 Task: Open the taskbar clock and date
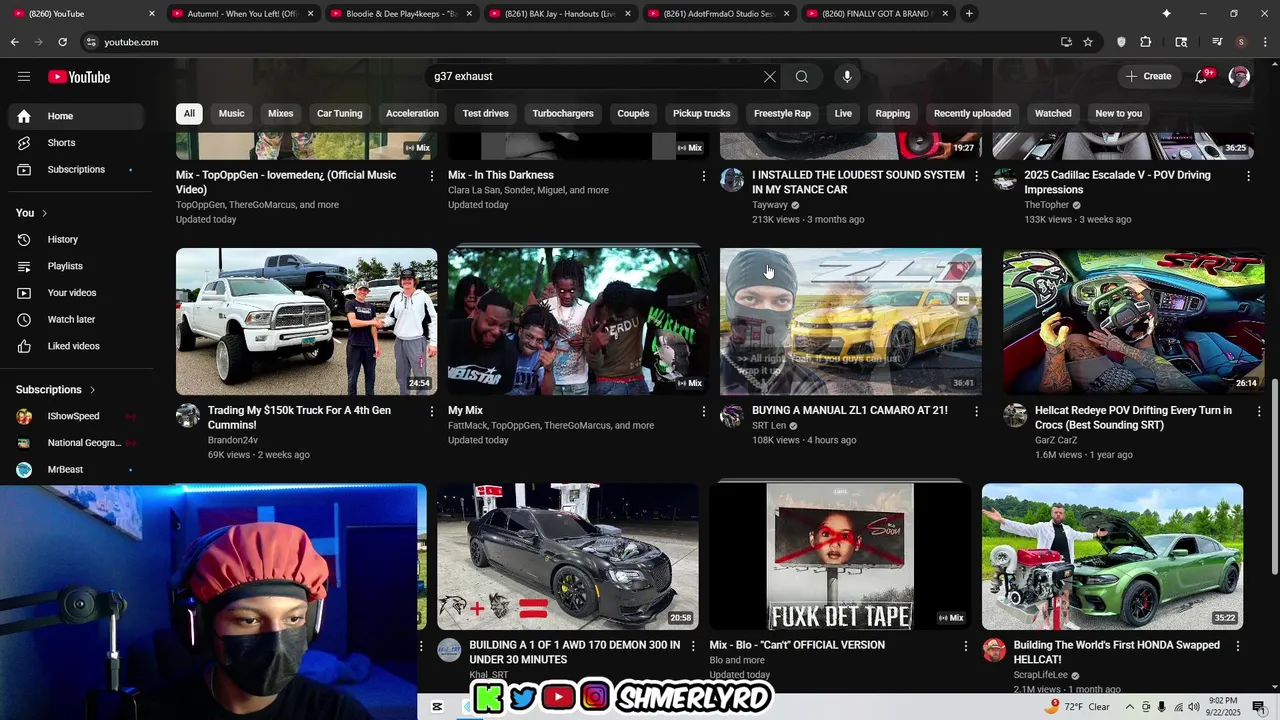pyautogui.click(x=1222, y=707)
